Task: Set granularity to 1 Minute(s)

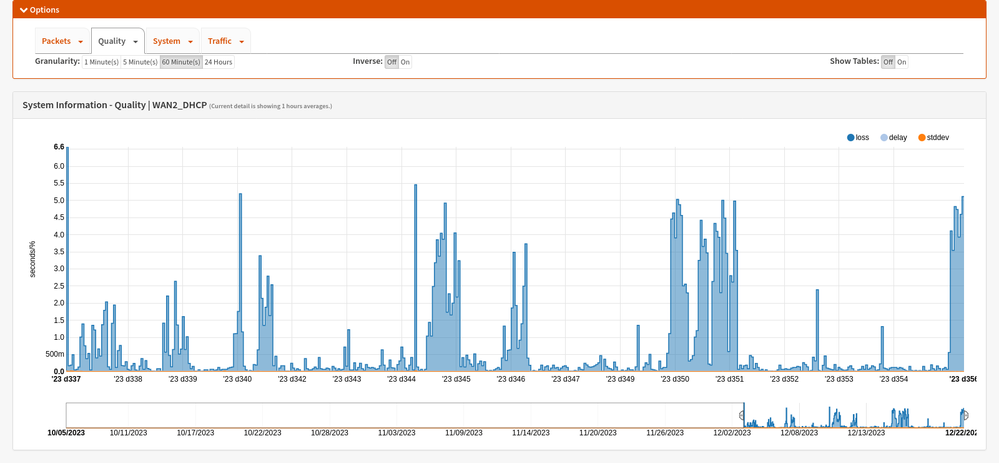Action: click(101, 62)
